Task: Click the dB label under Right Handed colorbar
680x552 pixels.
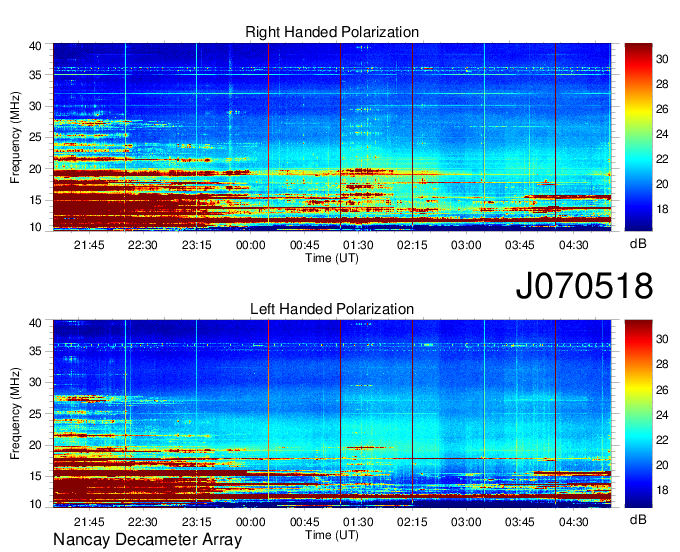Action: [x=638, y=244]
